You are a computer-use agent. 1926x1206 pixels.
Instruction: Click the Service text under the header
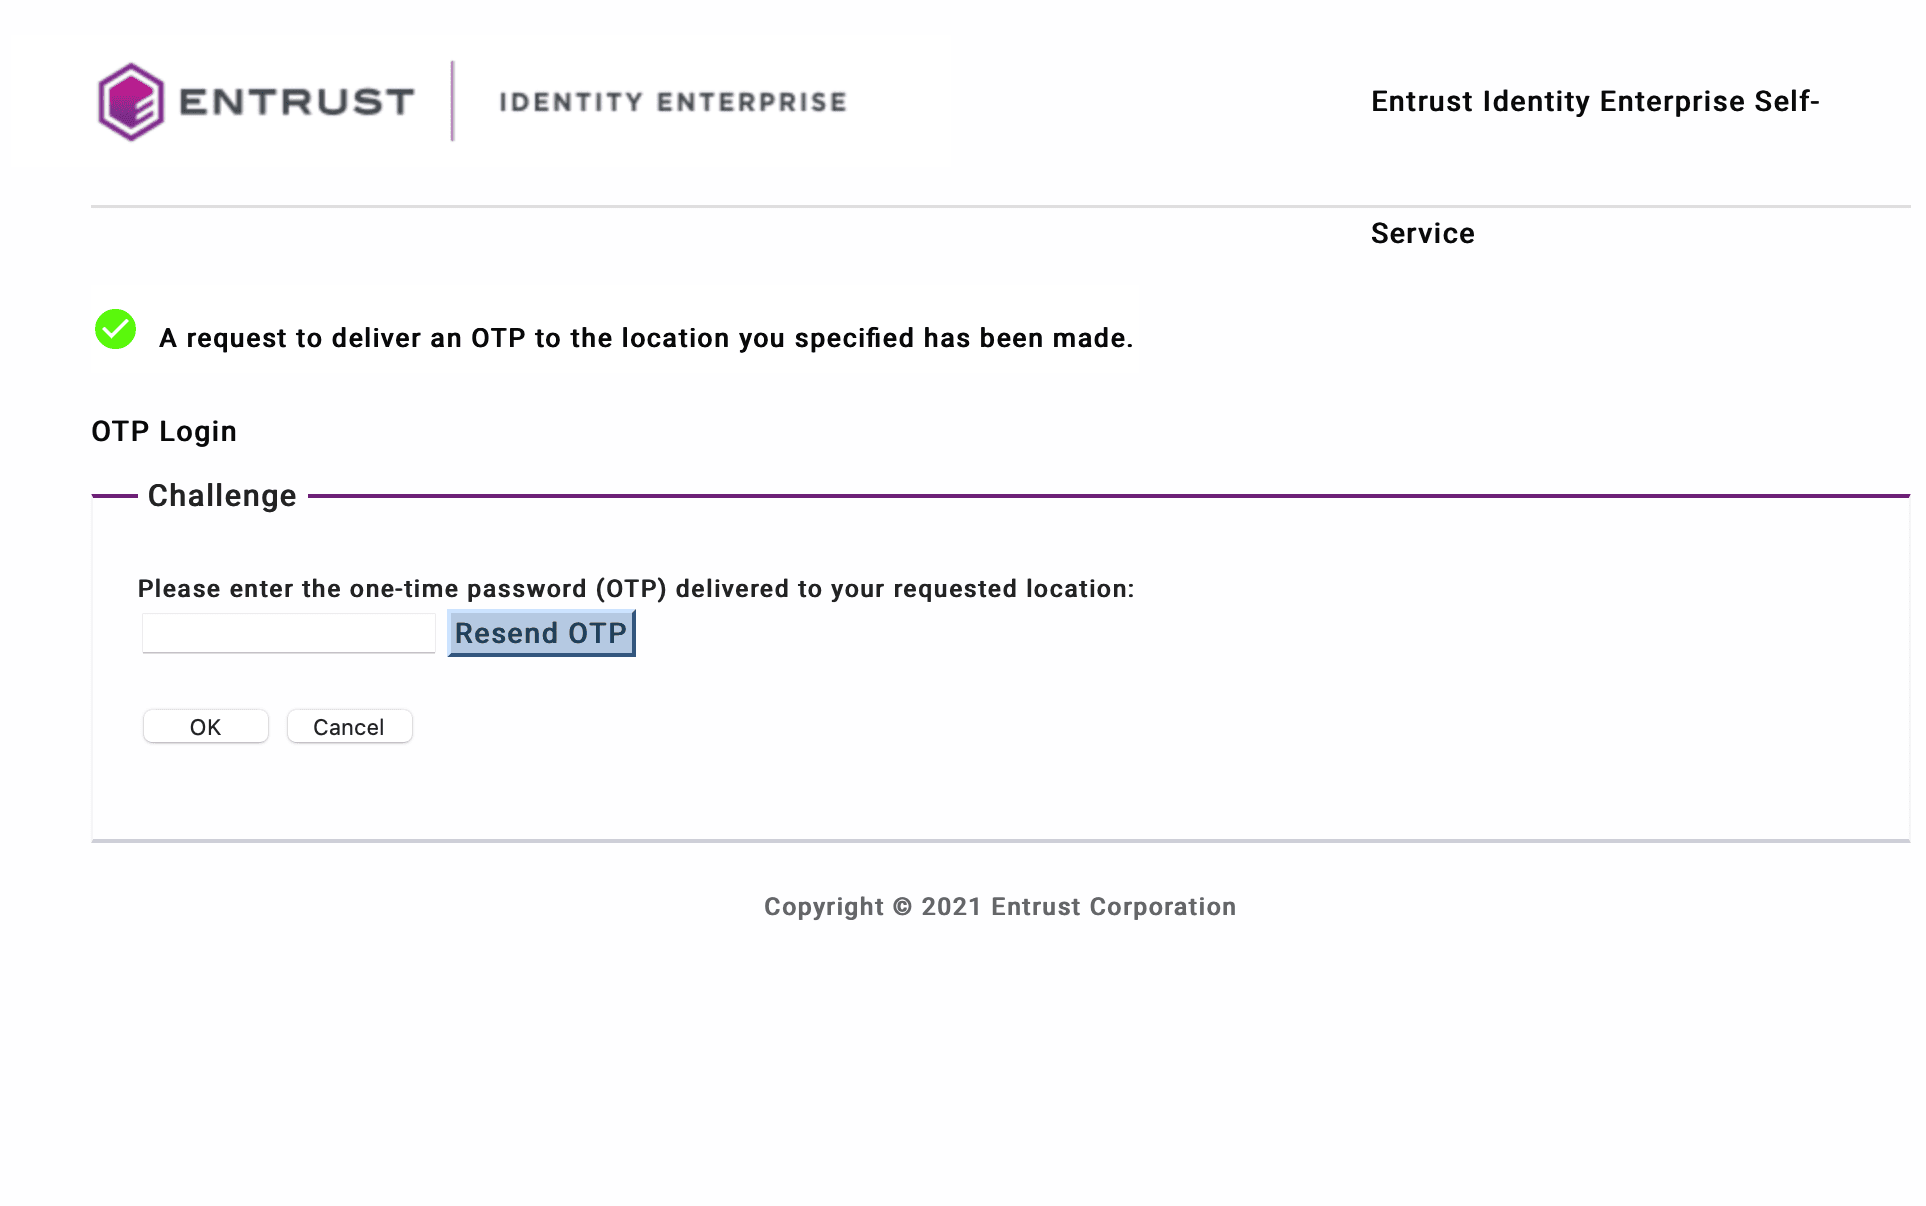click(x=1422, y=233)
